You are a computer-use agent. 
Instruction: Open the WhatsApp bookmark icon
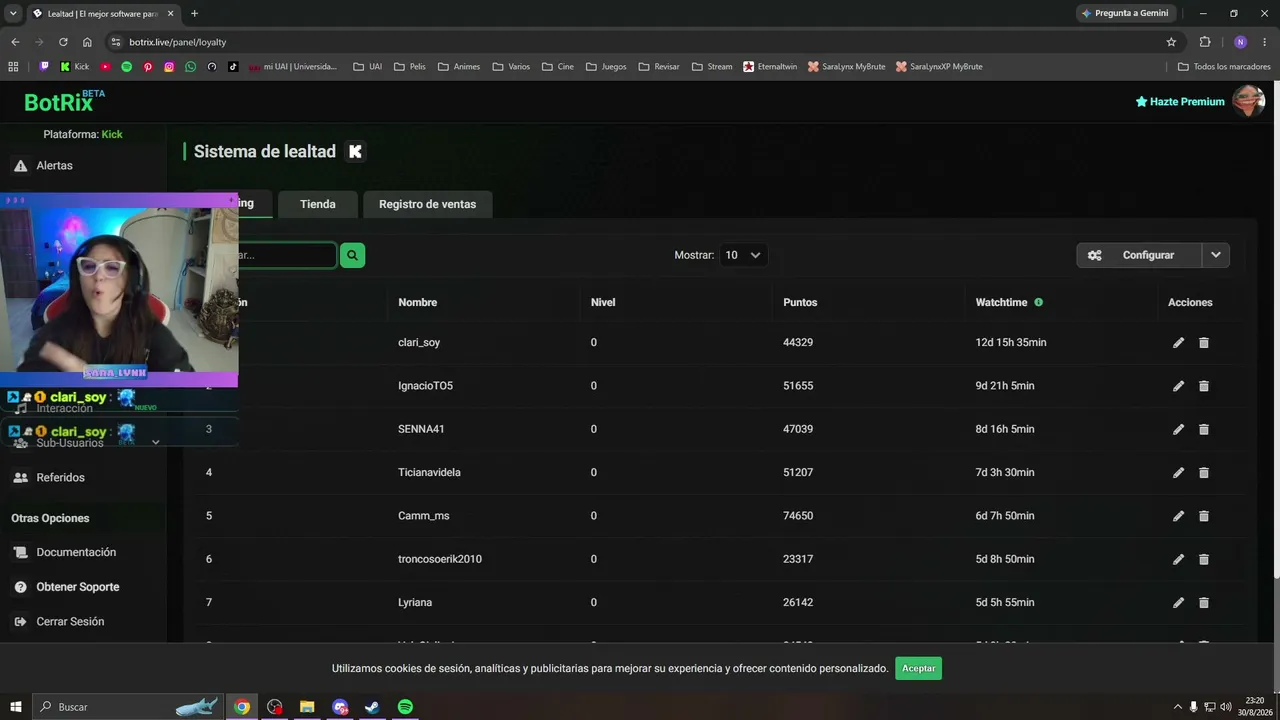coord(190,67)
